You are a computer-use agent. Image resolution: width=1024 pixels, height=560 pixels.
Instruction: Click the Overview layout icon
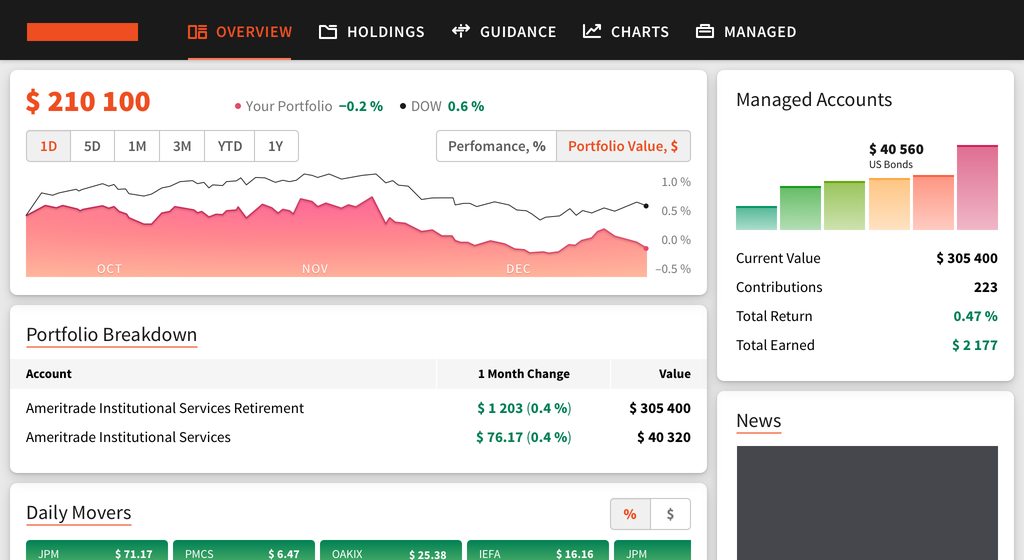[197, 32]
